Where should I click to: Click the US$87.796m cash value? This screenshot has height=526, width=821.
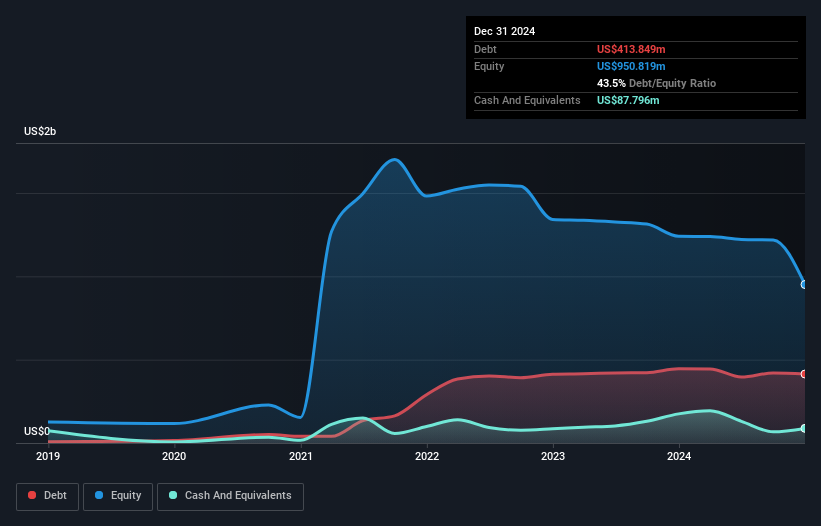(628, 100)
